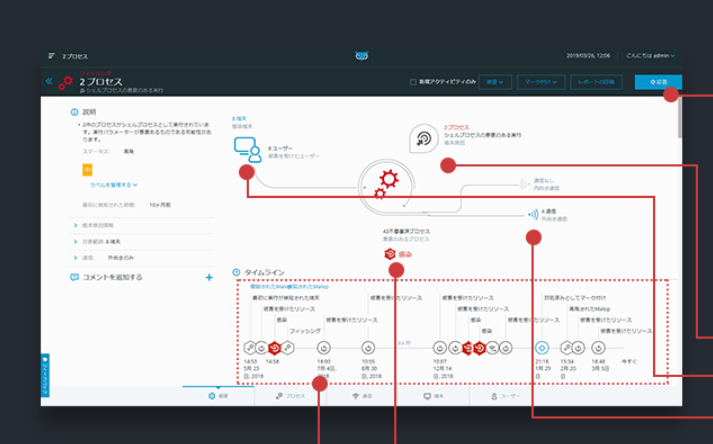The height and width of the screenshot is (444, 713).
Task: Collapse panel with double-chevron back icon
Action: click(x=49, y=82)
